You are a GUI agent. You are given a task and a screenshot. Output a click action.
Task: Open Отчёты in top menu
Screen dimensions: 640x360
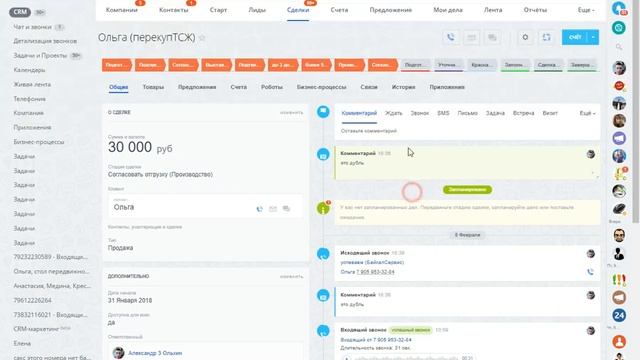(x=535, y=10)
